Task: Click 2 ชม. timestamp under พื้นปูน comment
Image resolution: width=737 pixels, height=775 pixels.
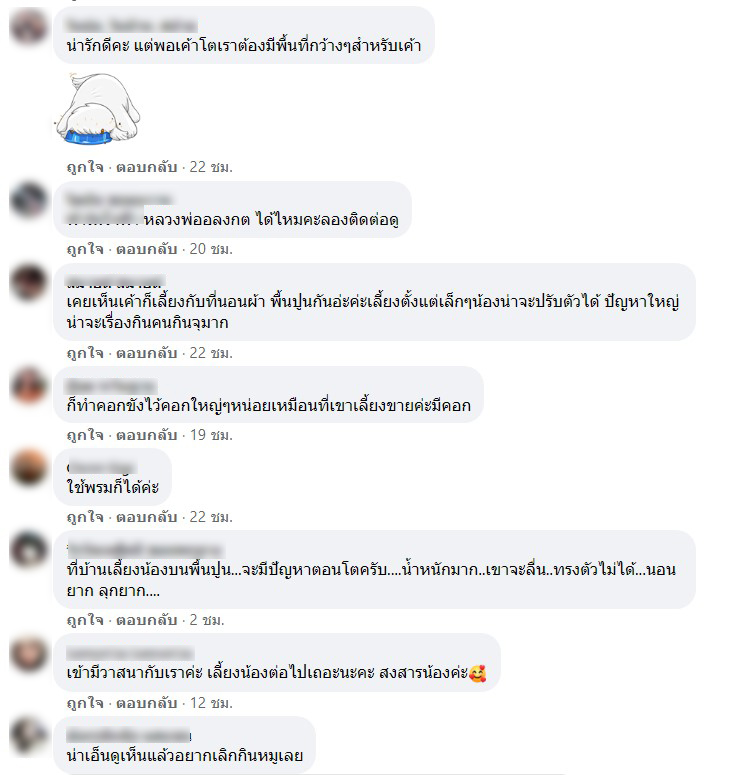Action: coord(207,620)
